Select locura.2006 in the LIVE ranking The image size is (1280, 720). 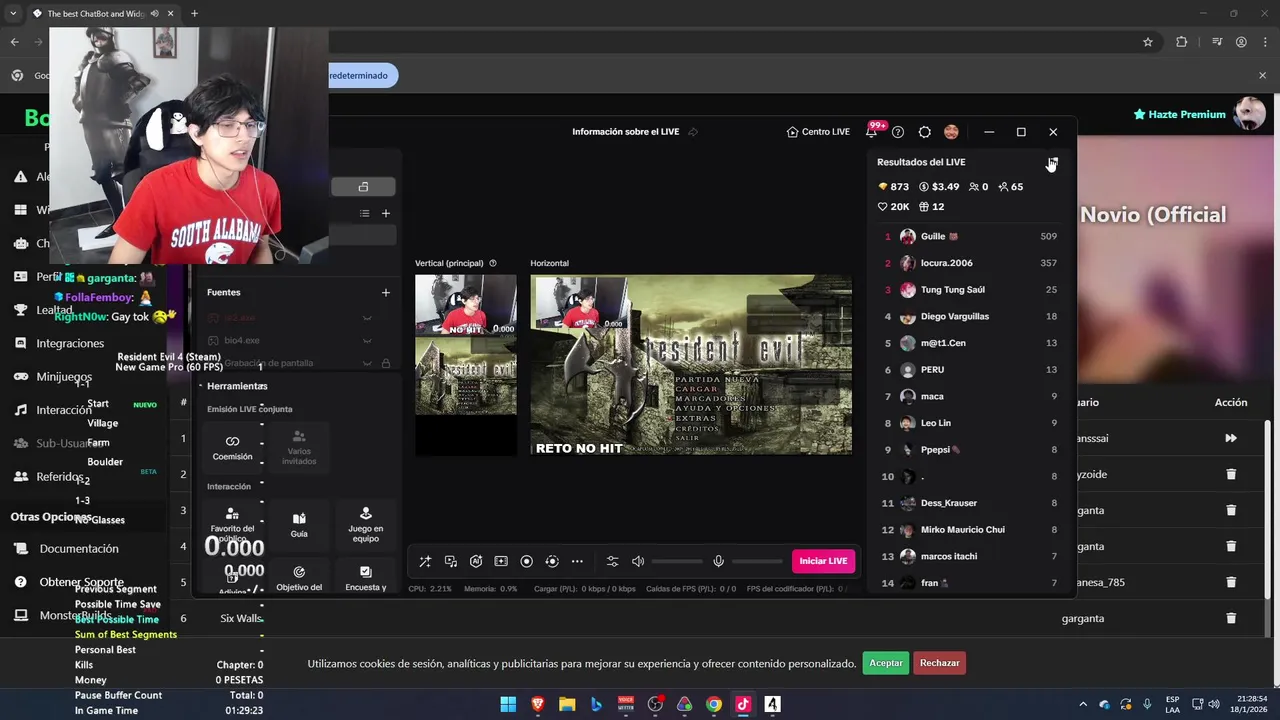[968, 263]
